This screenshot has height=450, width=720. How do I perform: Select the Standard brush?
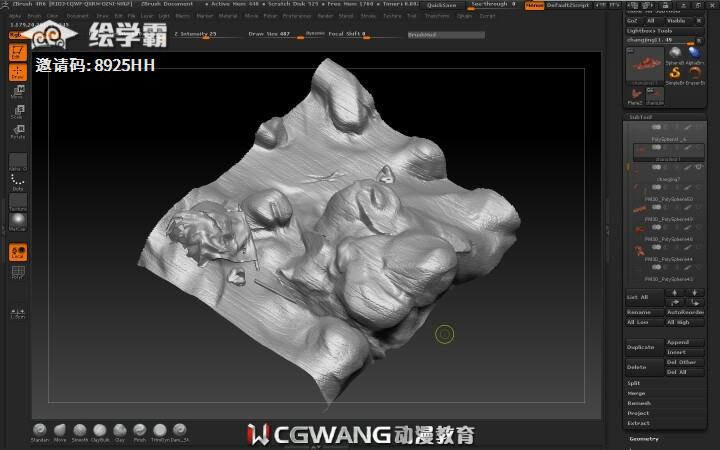click(x=40, y=433)
